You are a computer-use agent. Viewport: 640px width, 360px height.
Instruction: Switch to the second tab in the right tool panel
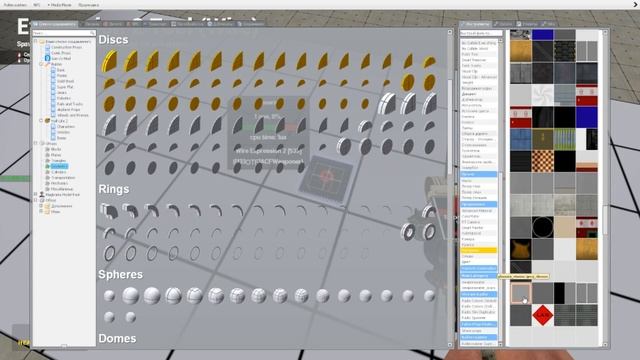coord(503,24)
